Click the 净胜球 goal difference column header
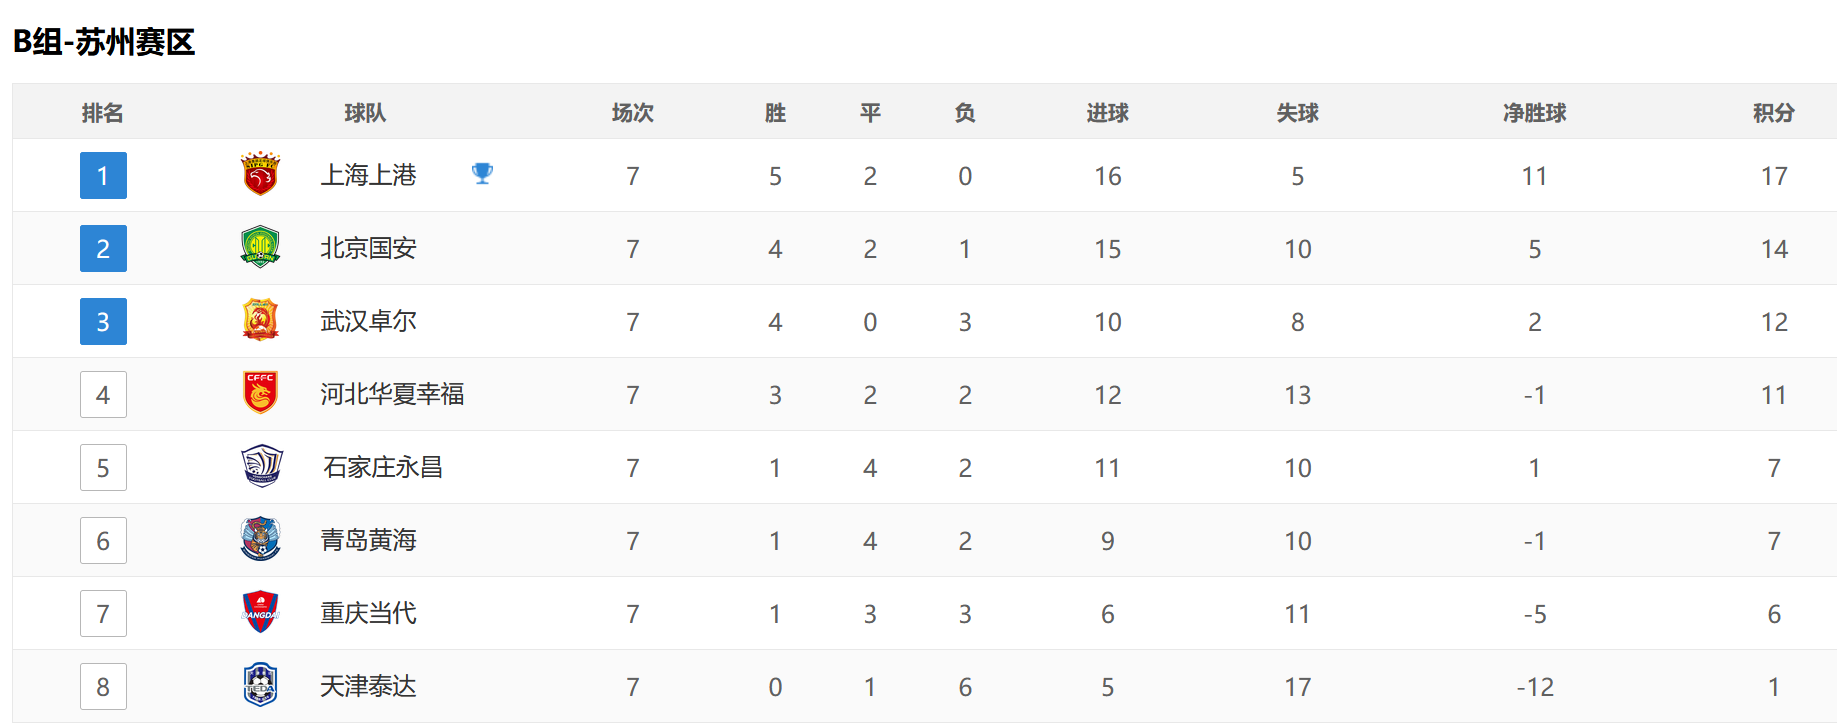Screen dimensions: 1837x725 (1534, 113)
